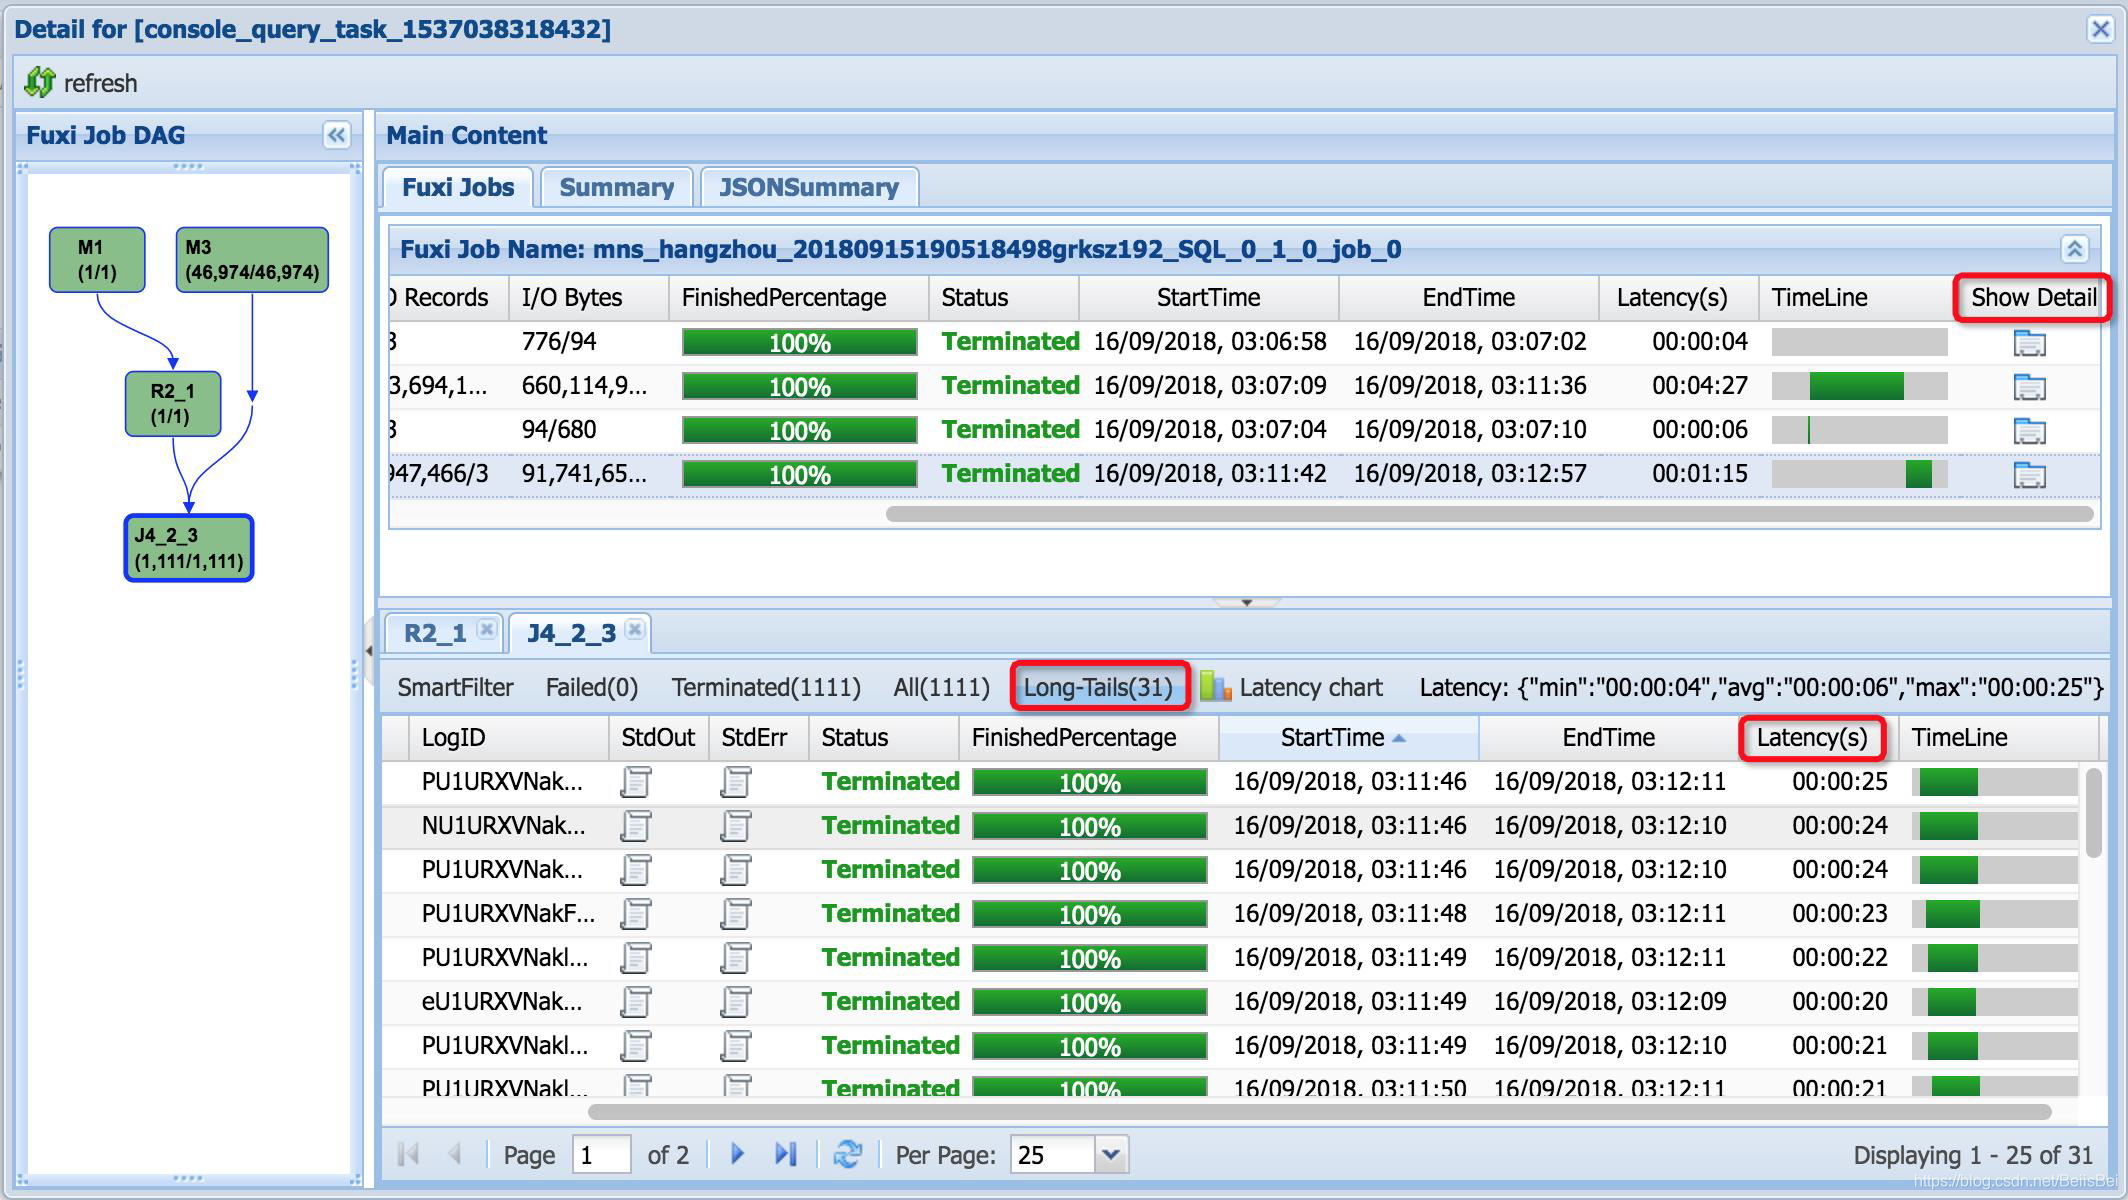Viewport: 2128px width, 1200px height.
Task: Open StdErr for the 00:00:25 latency row
Action: tap(736, 782)
